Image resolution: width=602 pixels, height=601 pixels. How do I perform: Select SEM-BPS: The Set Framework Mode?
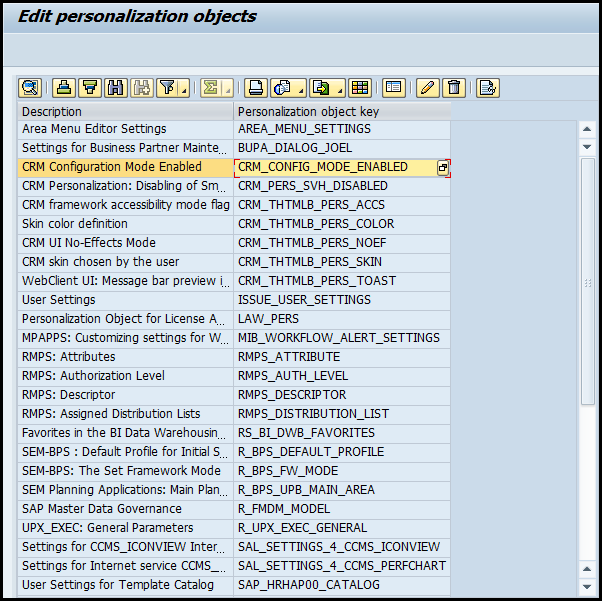click(x=126, y=471)
